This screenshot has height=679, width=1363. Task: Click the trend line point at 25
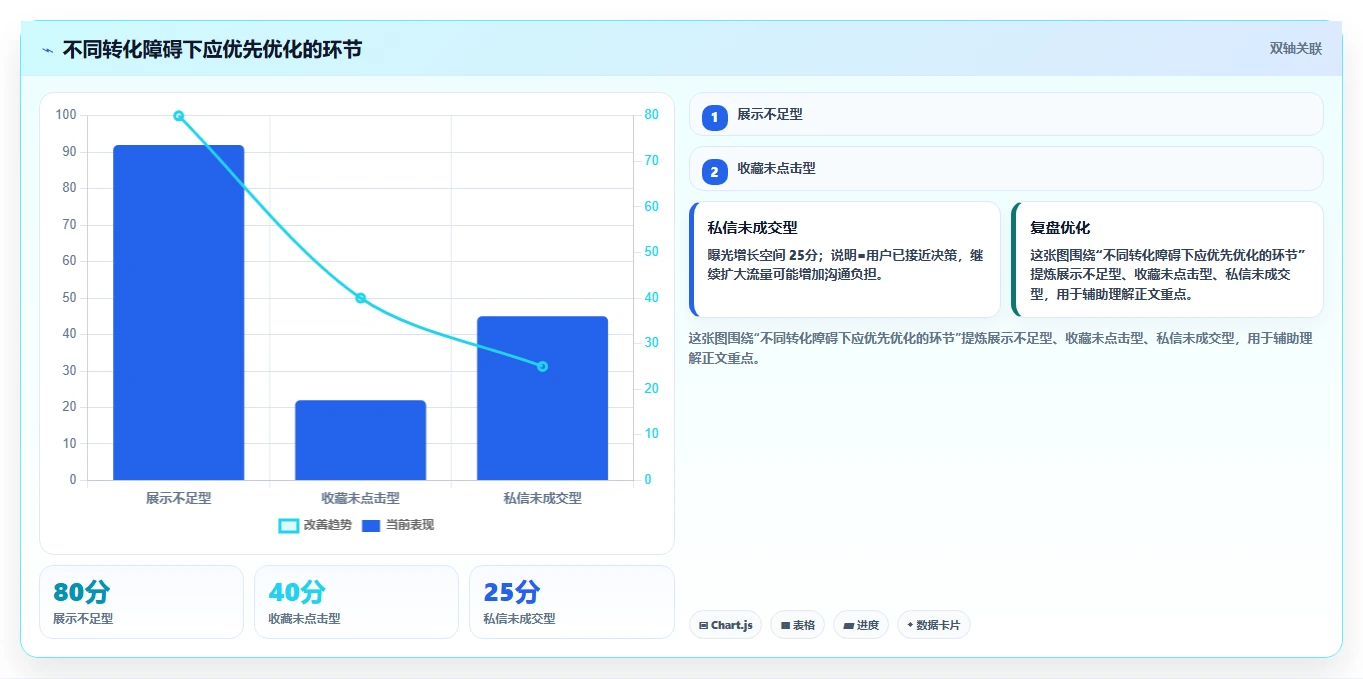[x=542, y=366]
